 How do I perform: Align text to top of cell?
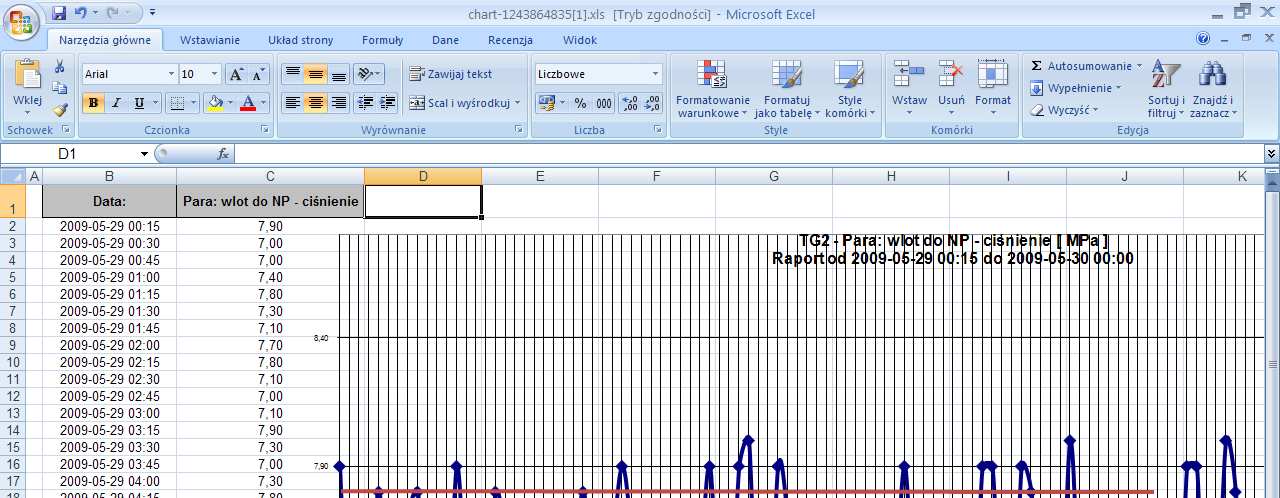(292, 74)
